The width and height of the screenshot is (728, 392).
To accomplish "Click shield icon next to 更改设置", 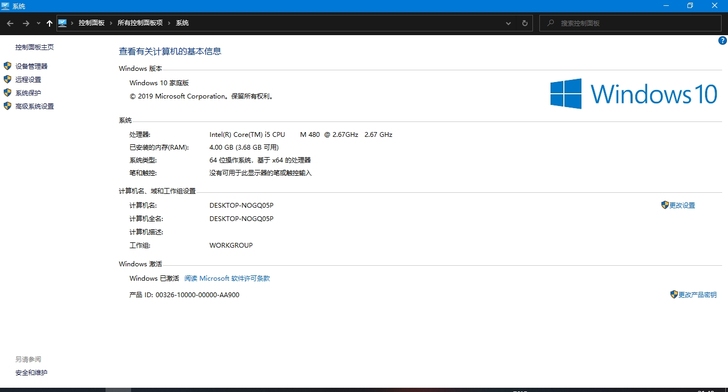I will (665, 205).
